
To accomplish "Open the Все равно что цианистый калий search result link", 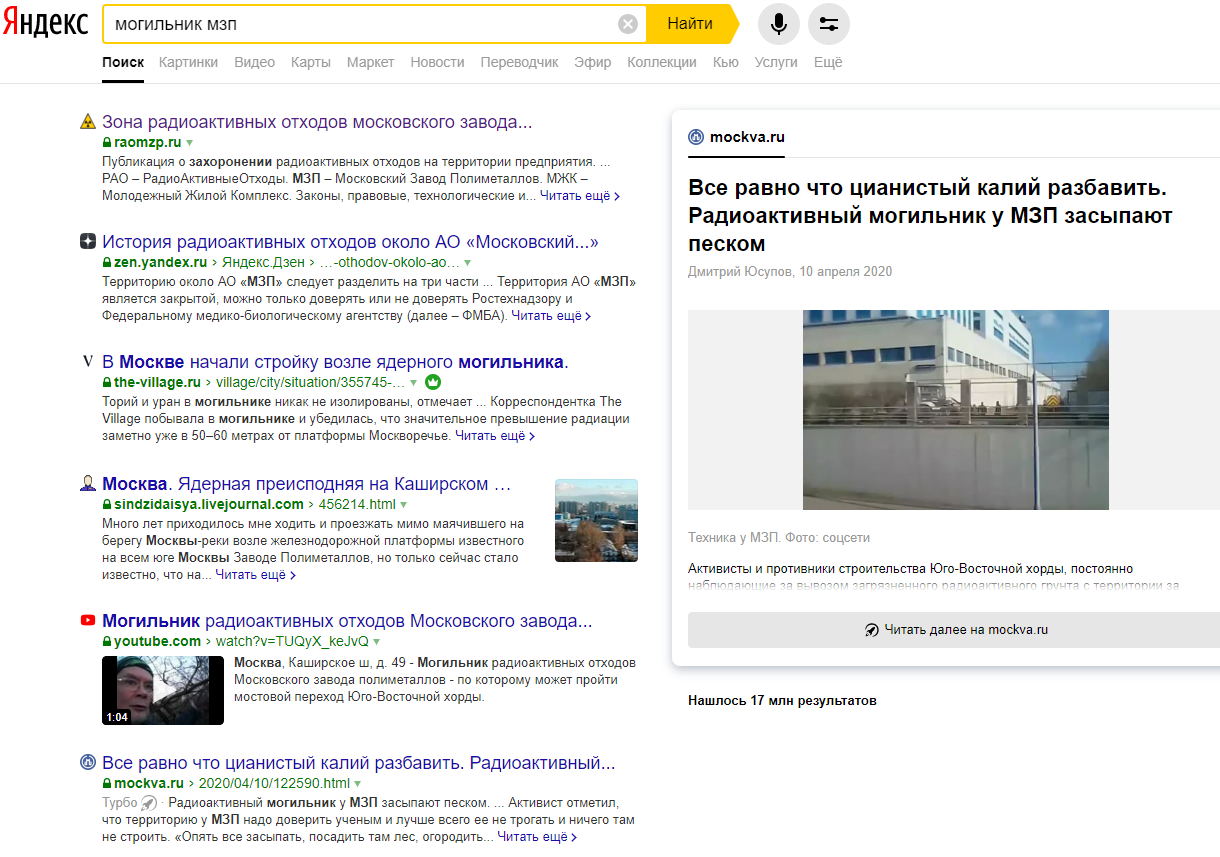I will coord(358,763).
